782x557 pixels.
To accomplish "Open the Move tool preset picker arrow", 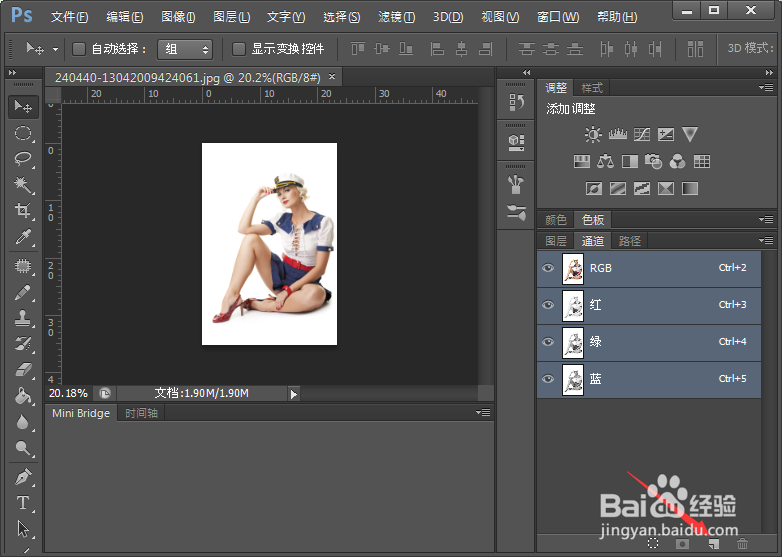I will [55, 49].
